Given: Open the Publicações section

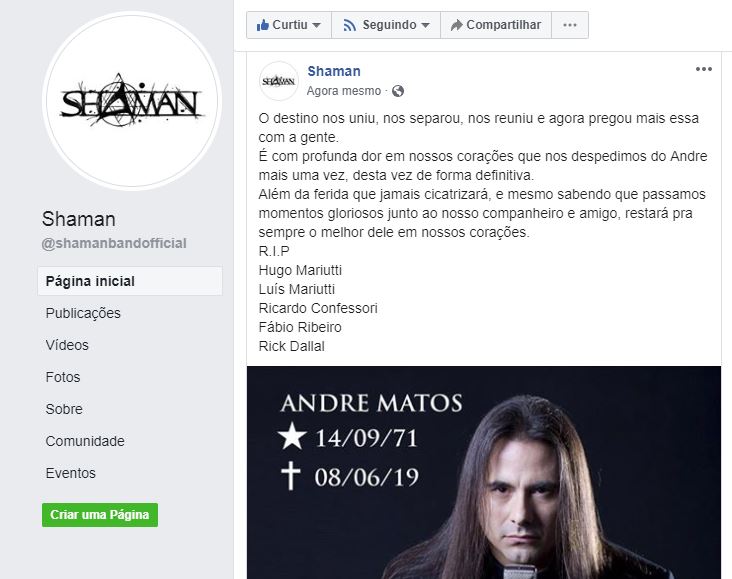Looking at the screenshot, I should [83, 313].
